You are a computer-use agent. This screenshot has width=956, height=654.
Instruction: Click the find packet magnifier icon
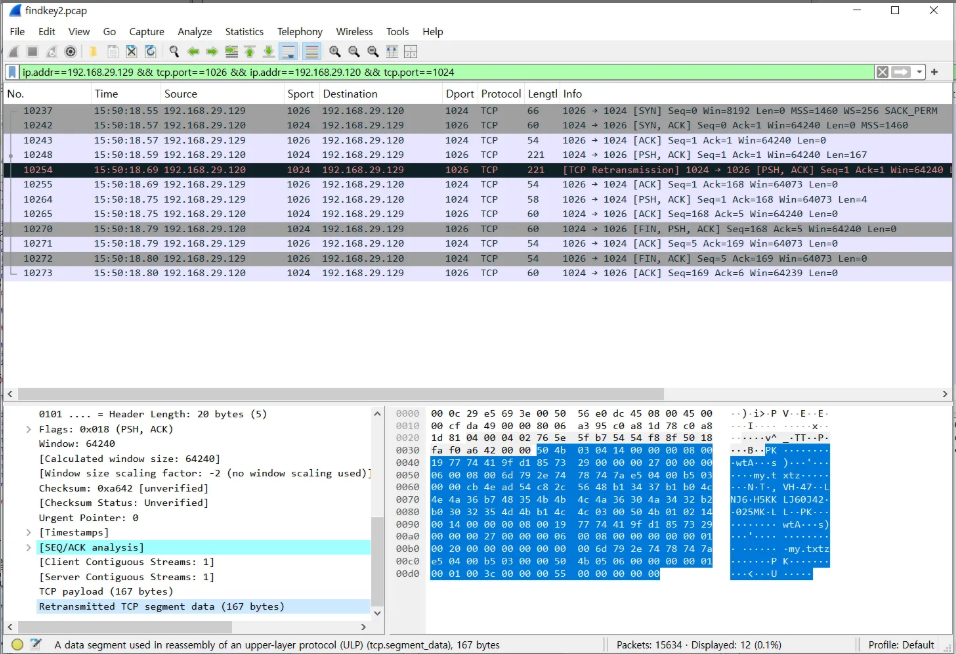174,52
